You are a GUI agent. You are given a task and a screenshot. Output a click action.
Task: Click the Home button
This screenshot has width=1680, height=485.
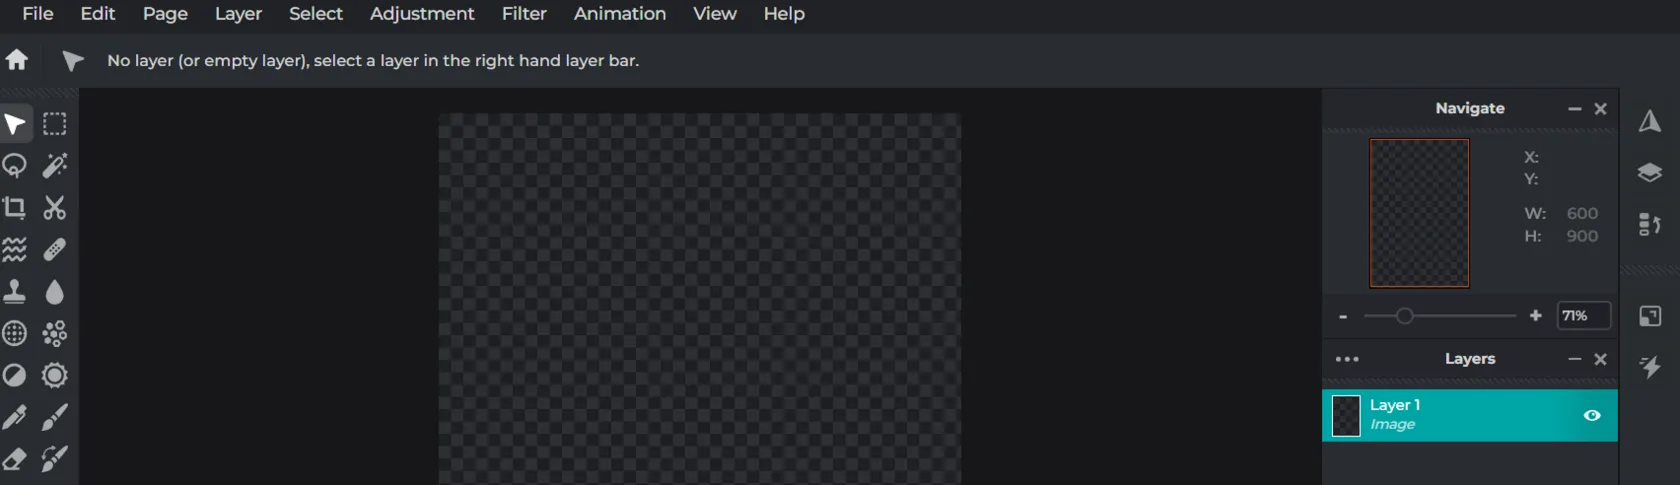coord(17,60)
